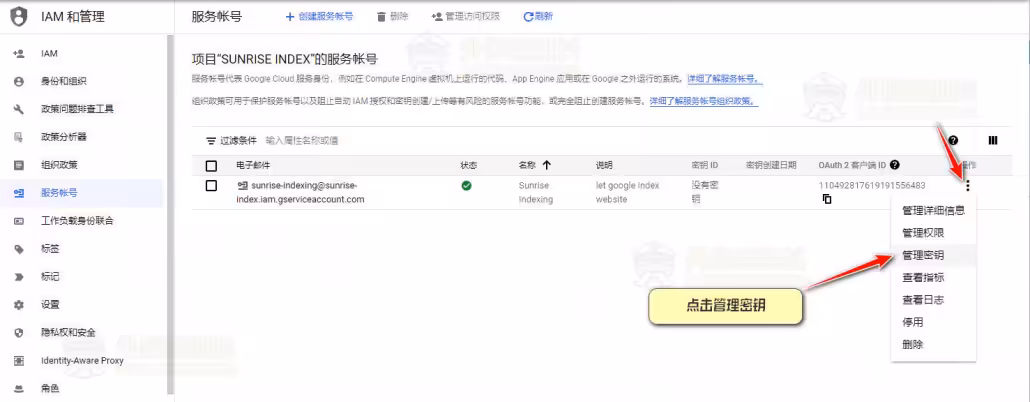The width and height of the screenshot is (1030, 402).
Task: Copy the OAuth 2 client ID
Action: (x=827, y=199)
